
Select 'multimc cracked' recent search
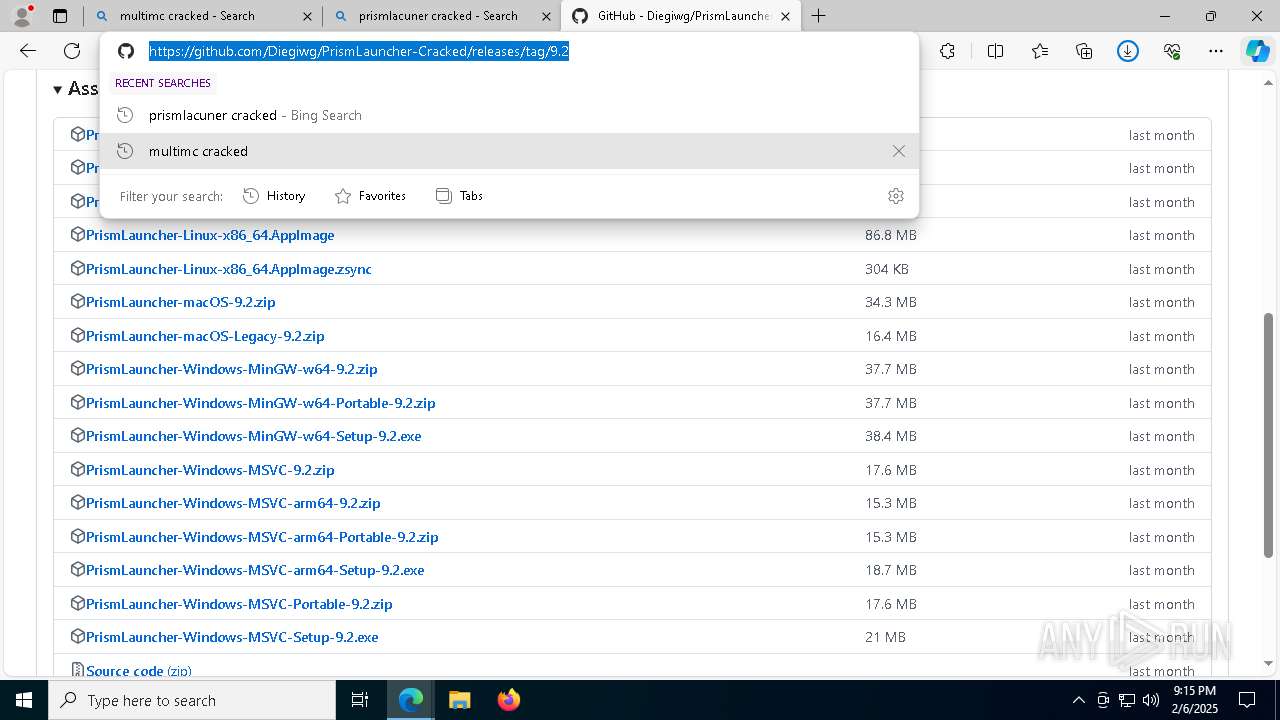click(509, 151)
